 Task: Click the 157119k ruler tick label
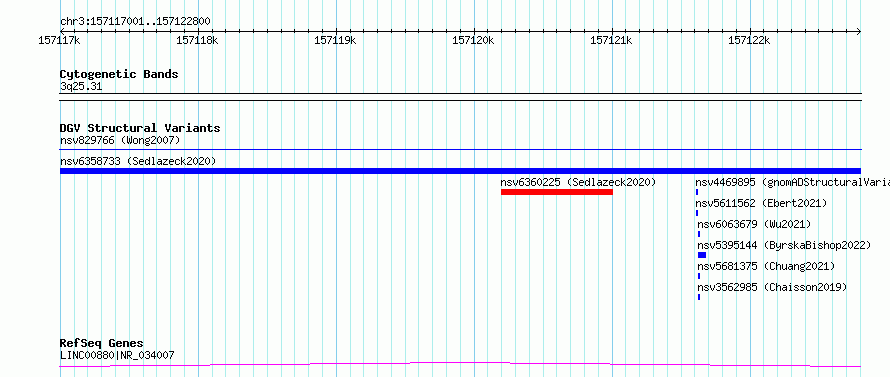pos(335,40)
